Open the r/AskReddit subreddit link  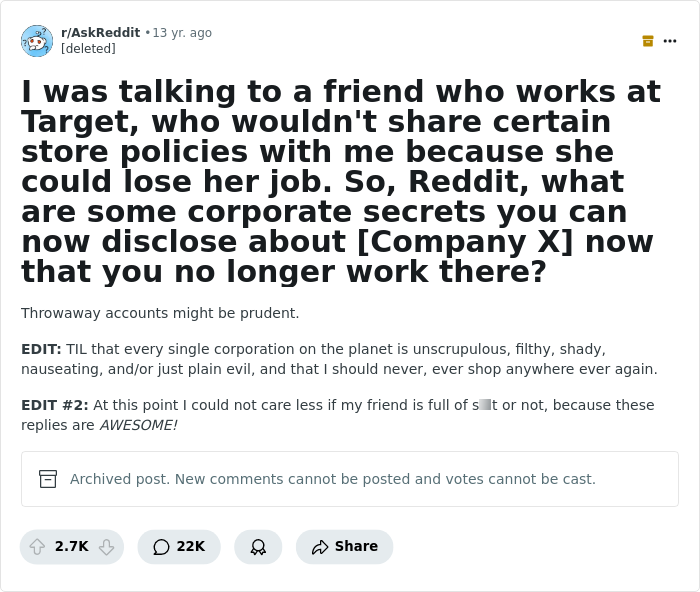coord(100,33)
